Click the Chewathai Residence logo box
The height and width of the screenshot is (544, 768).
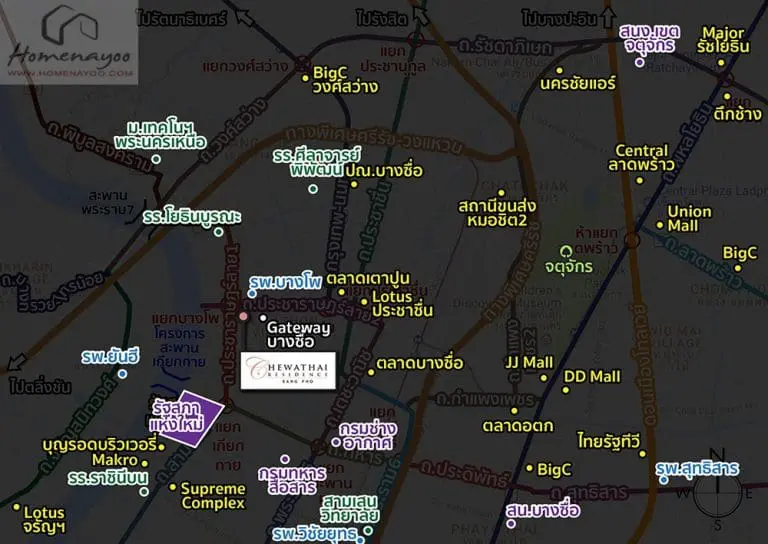point(288,371)
